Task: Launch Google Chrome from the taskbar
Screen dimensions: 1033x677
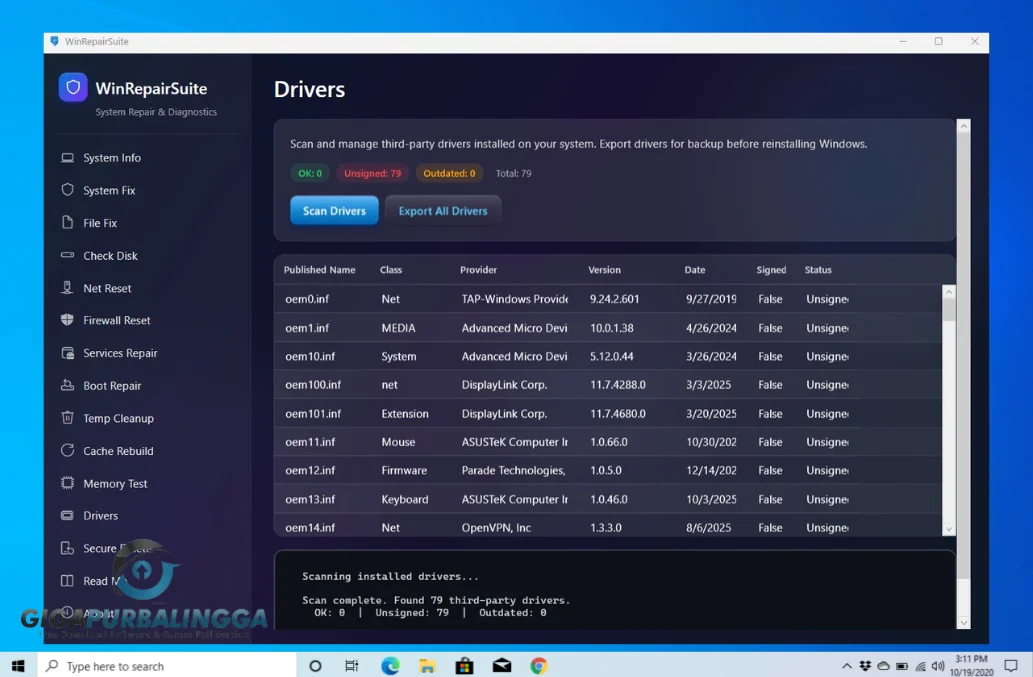Action: (539, 666)
